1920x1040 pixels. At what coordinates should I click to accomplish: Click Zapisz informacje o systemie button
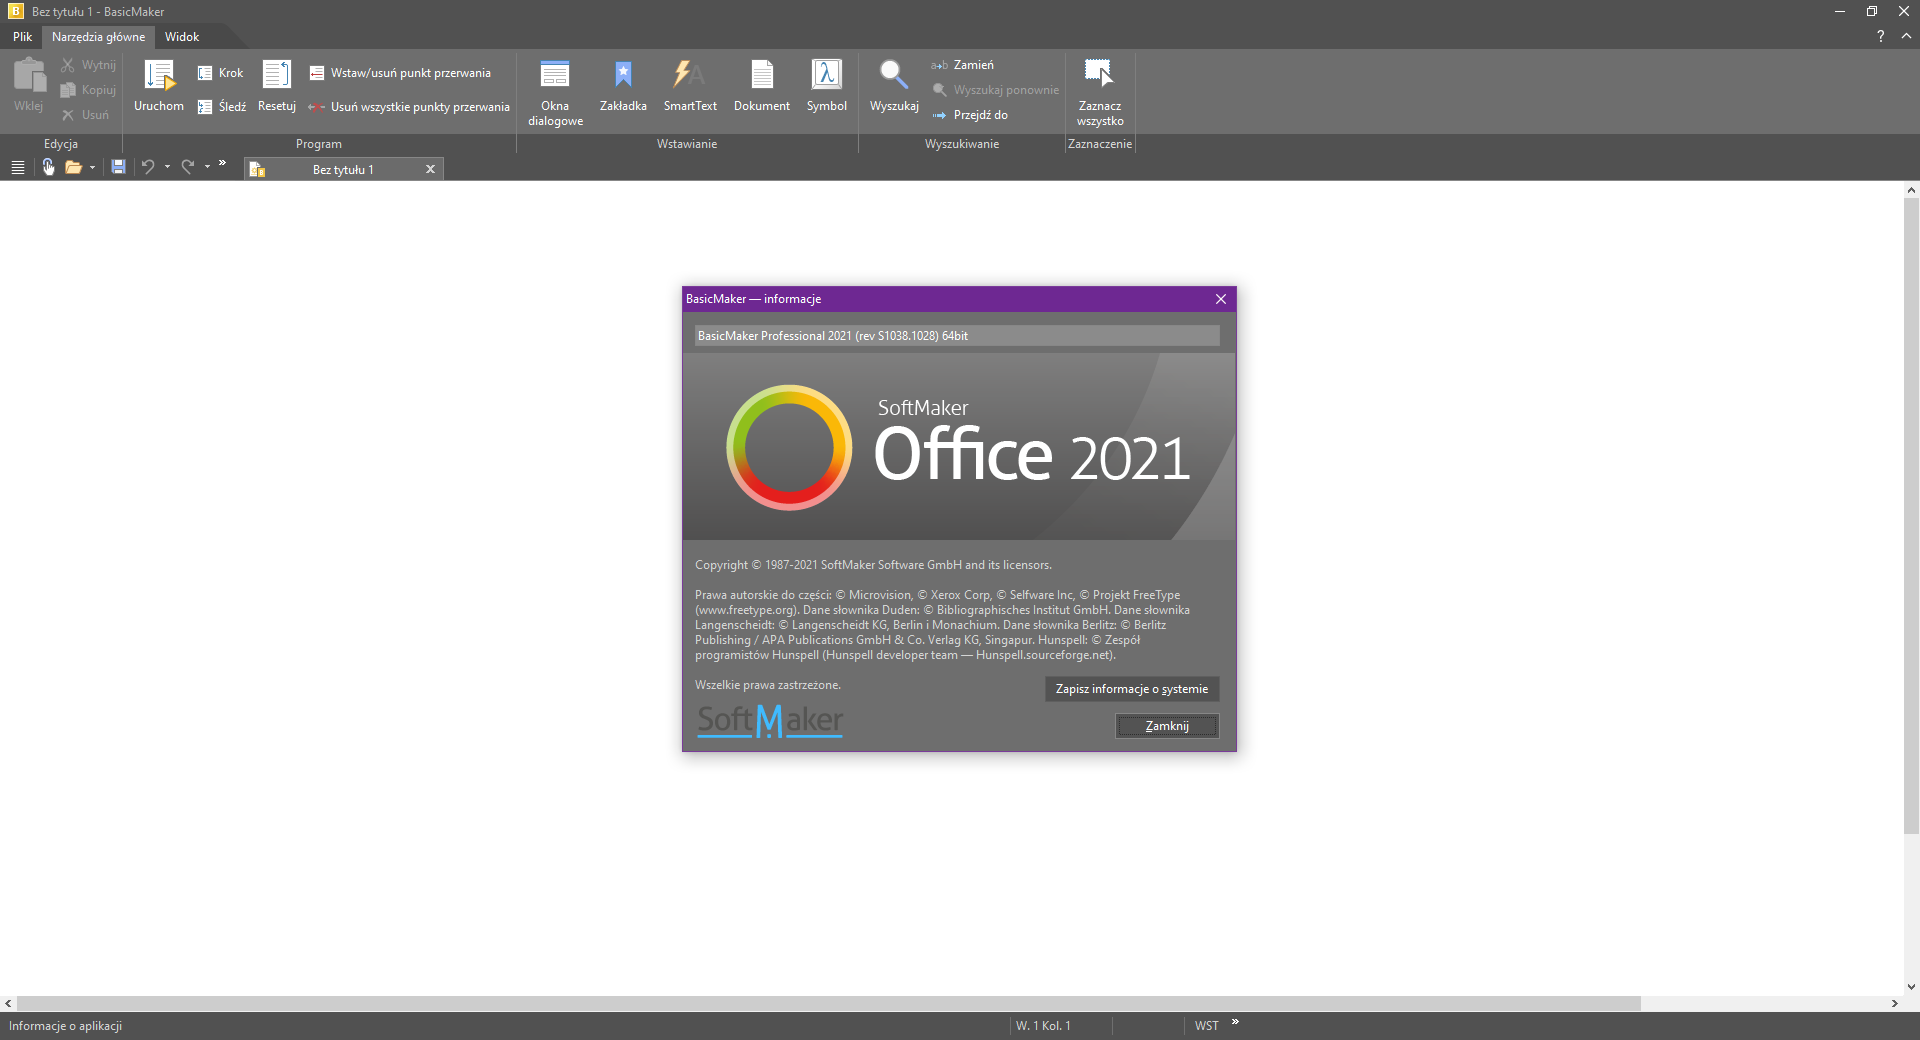pos(1132,689)
